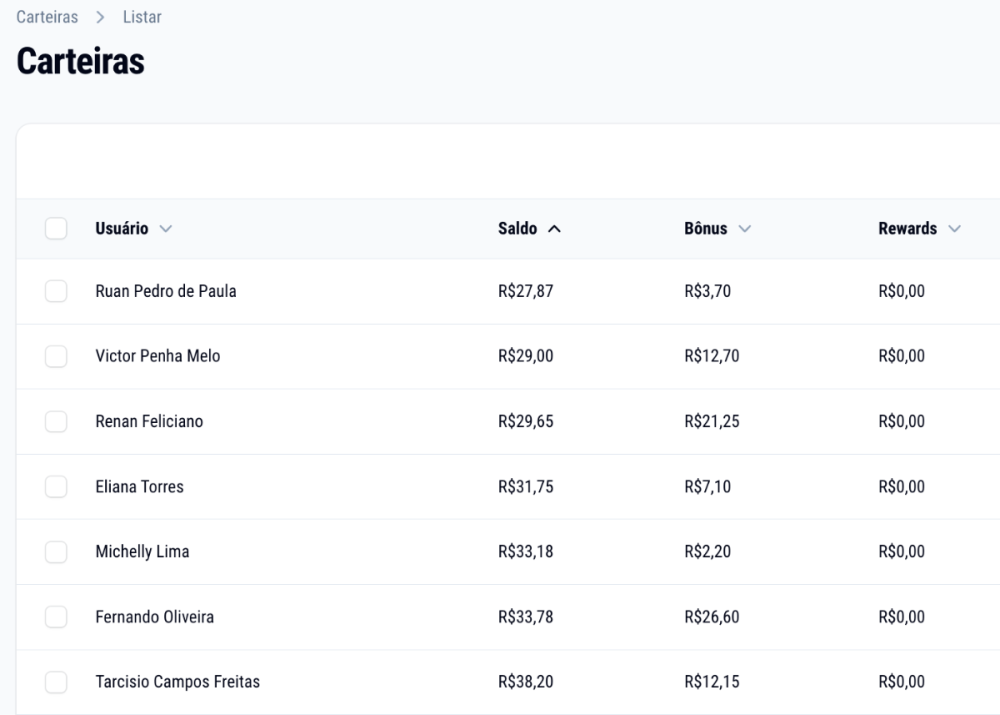Click Tarcisio Campos Freitas's rewards R$0,00
This screenshot has height=715, width=1000.
pyautogui.click(x=901, y=682)
